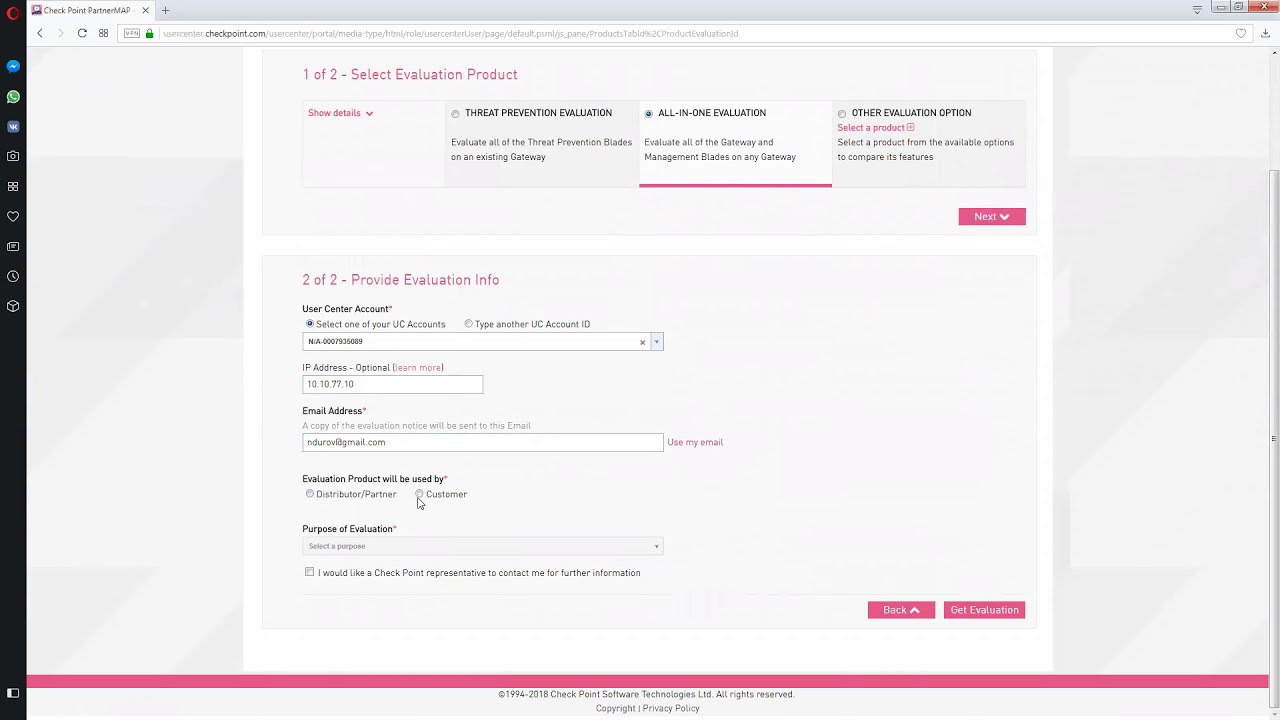Click the green secure padlock icon

150,33
